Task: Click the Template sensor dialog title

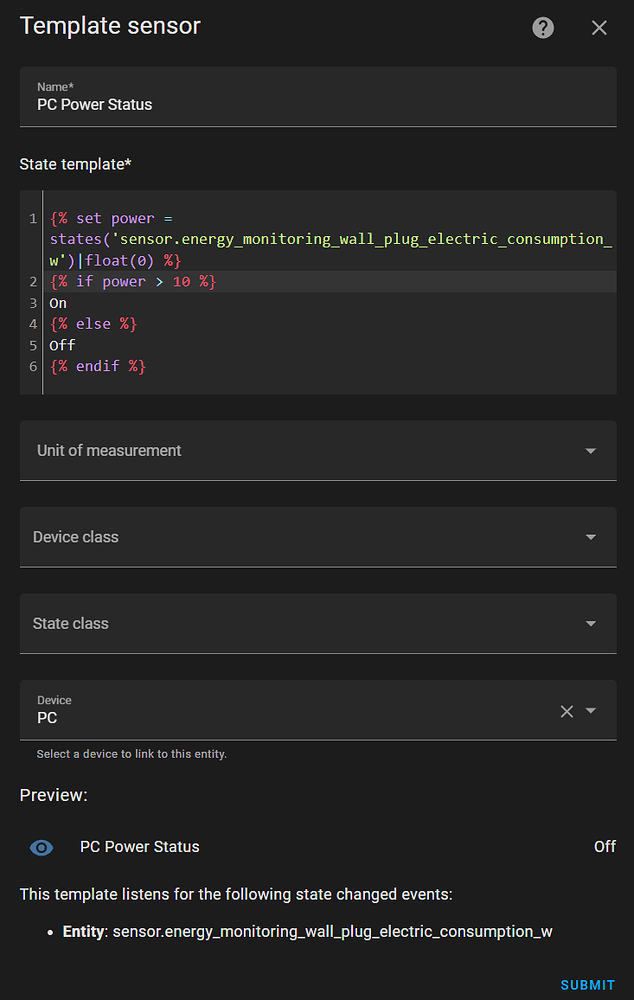Action: click(110, 26)
